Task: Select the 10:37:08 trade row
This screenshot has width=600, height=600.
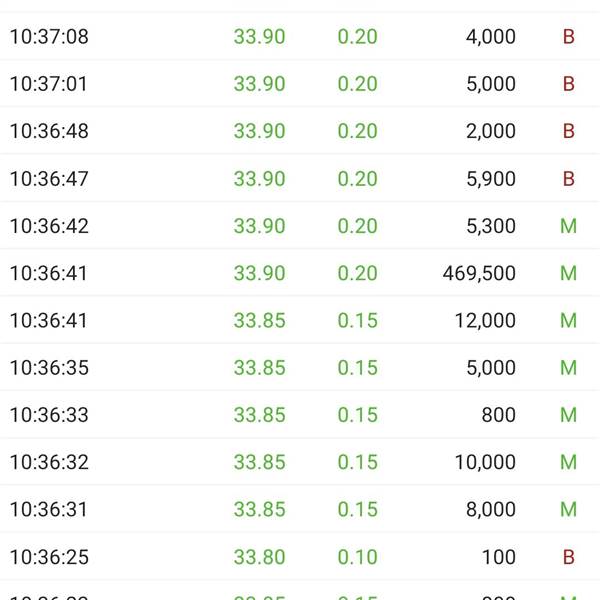Action: (x=300, y=36)
